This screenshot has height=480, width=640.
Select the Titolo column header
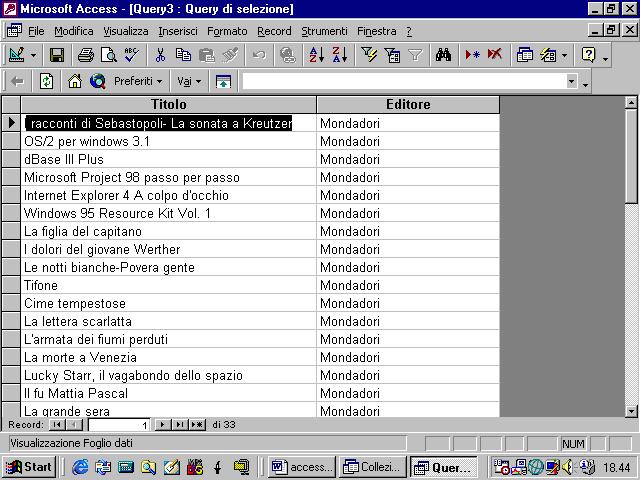pyautogui.click(x=169, y=104)
